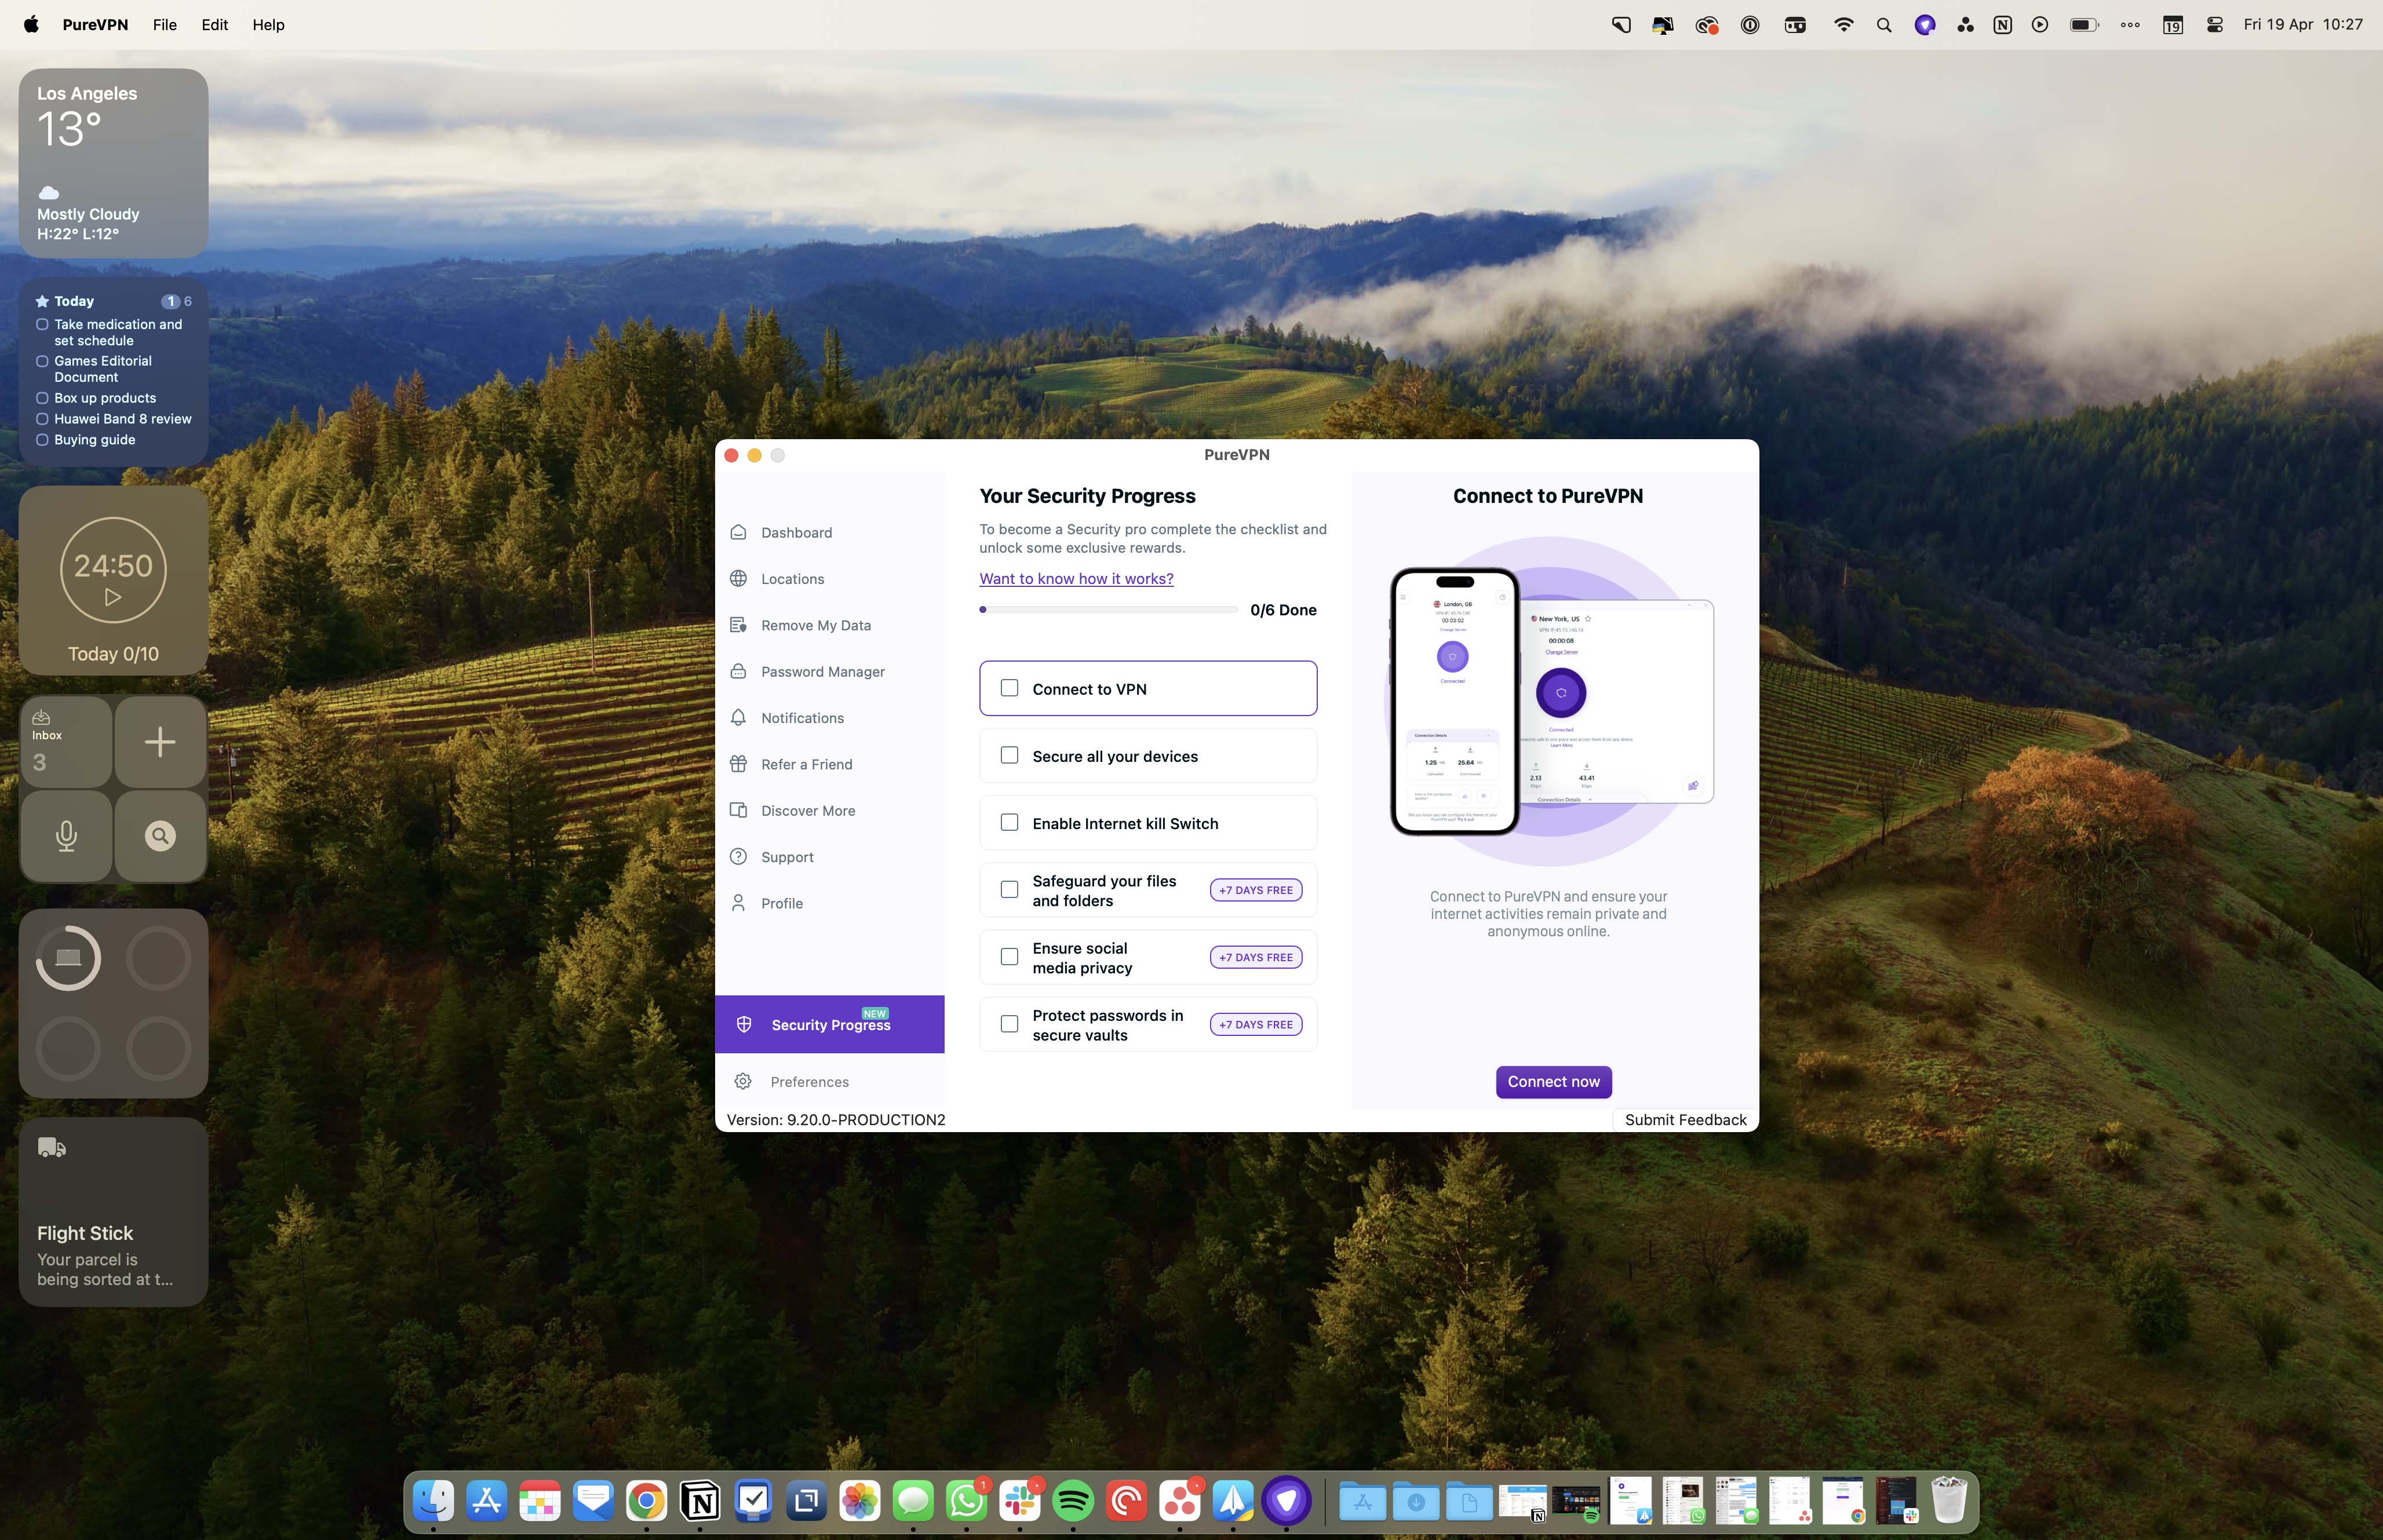The height and width of the screenshot is (1540, 2383).
Task: Check the Connect to VPN checkbox
Action: coord(1009,688)
